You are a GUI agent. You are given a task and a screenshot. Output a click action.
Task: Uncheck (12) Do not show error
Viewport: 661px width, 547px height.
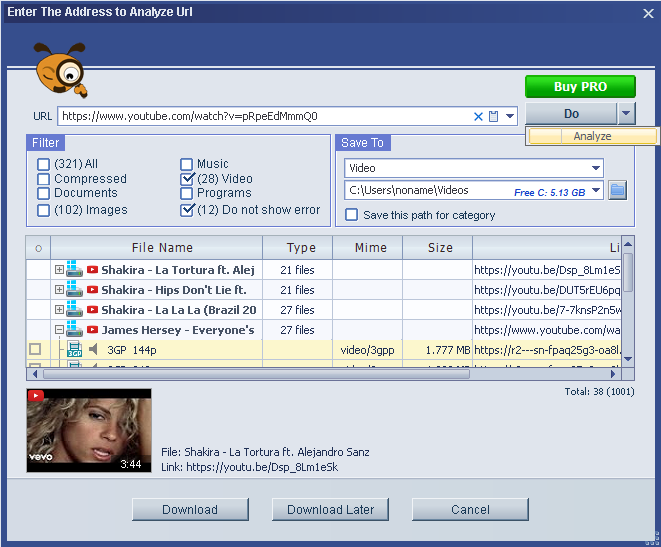point(187,210)
